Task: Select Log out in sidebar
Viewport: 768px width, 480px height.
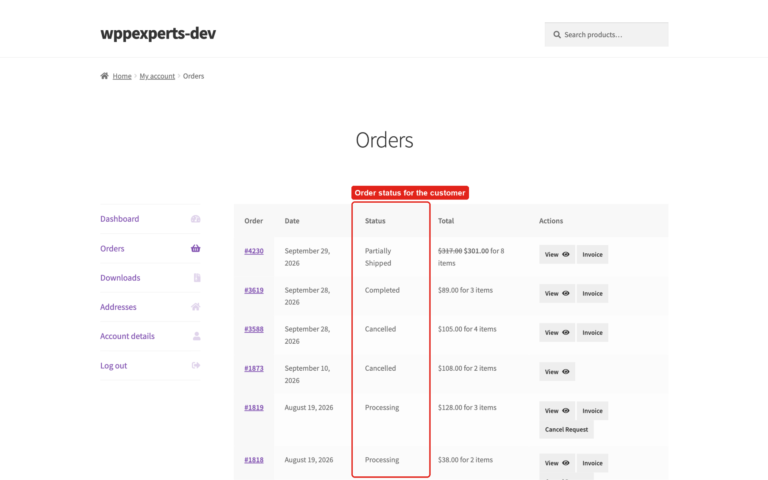Action: coord(114,366)
